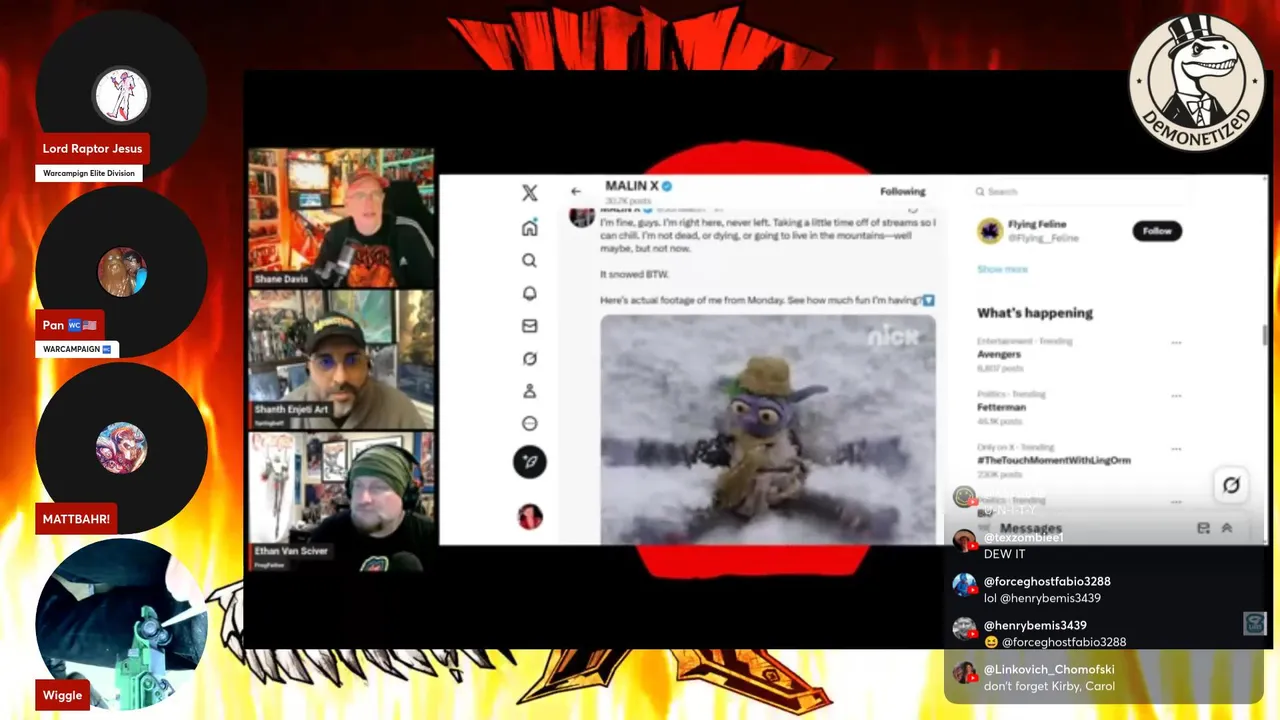Open More options circle in X sidebar

point(529,424)
